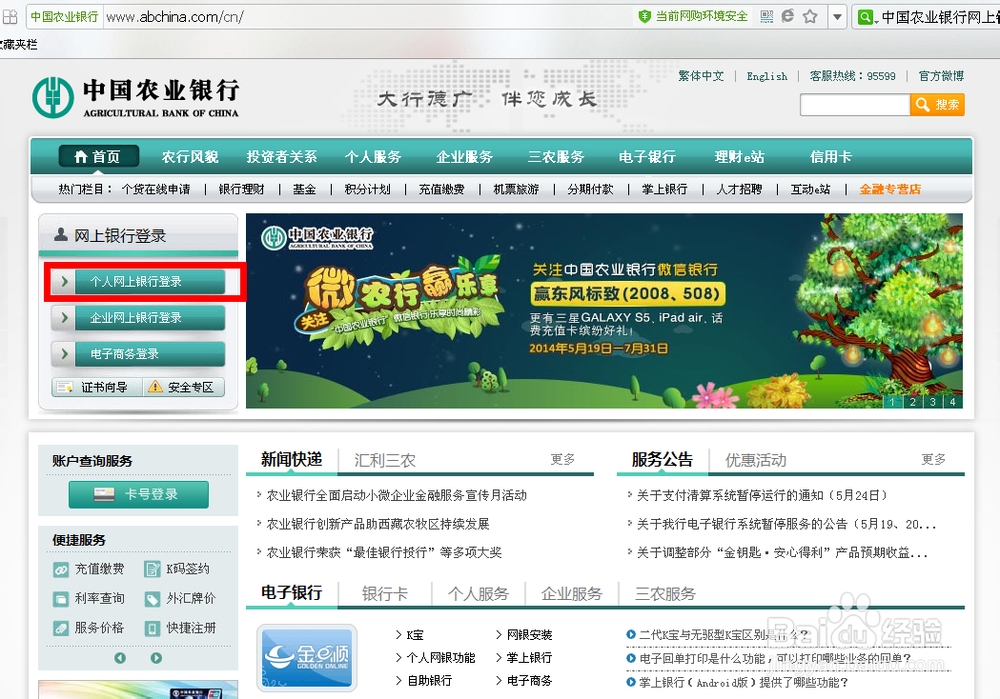Viewport: 1000px width, 699px height.
Task: Open 安全专区 with warning icon
Action: click(x=183, y=387)
